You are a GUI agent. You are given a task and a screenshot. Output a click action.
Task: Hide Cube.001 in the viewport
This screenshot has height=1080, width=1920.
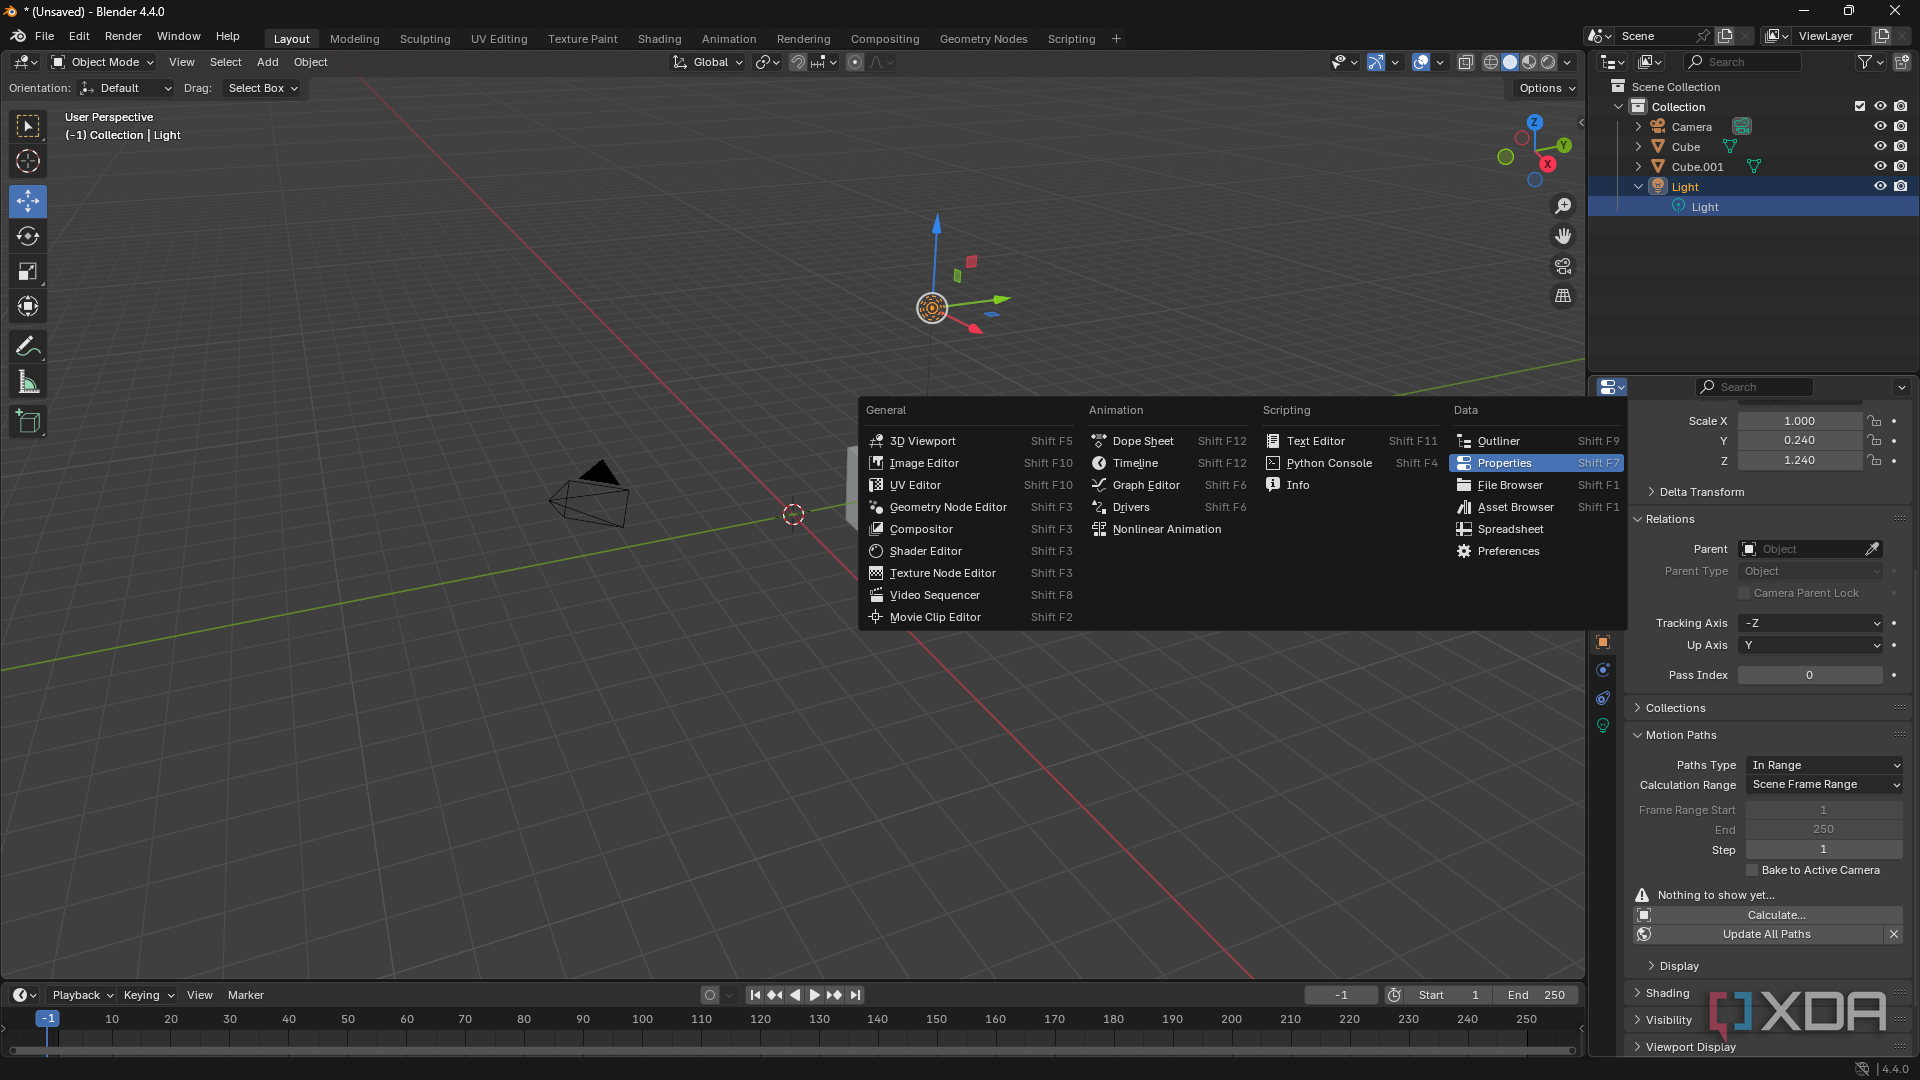pyautogui.click(x=1880, y=167)
